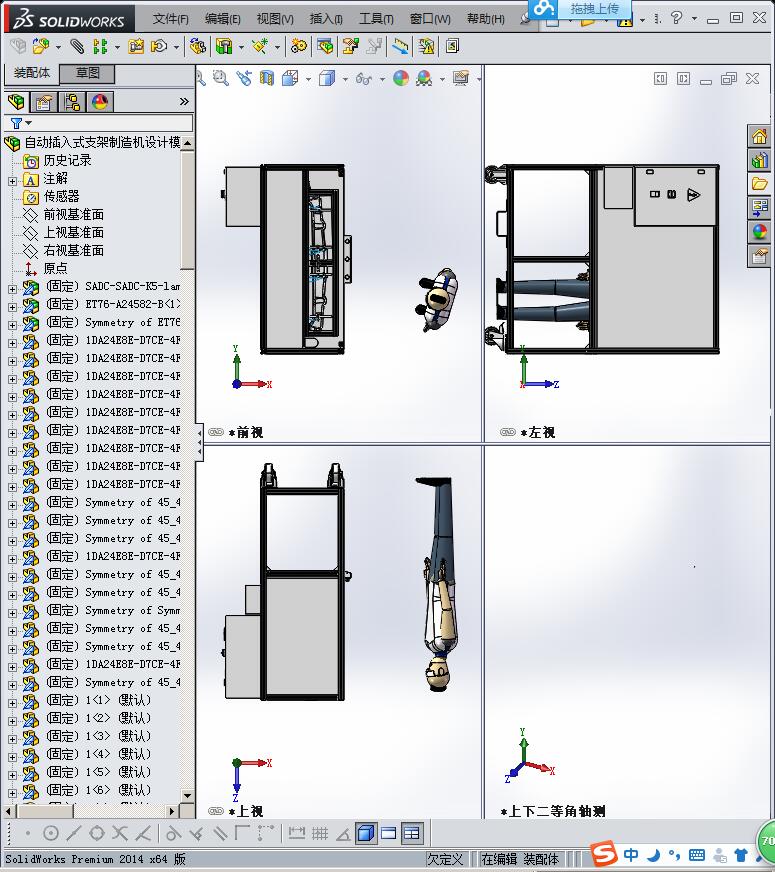The width and height of the screenshot is (775, 872).
Task: Click feature tree scroll down arrow
Action: pos(187,796)
